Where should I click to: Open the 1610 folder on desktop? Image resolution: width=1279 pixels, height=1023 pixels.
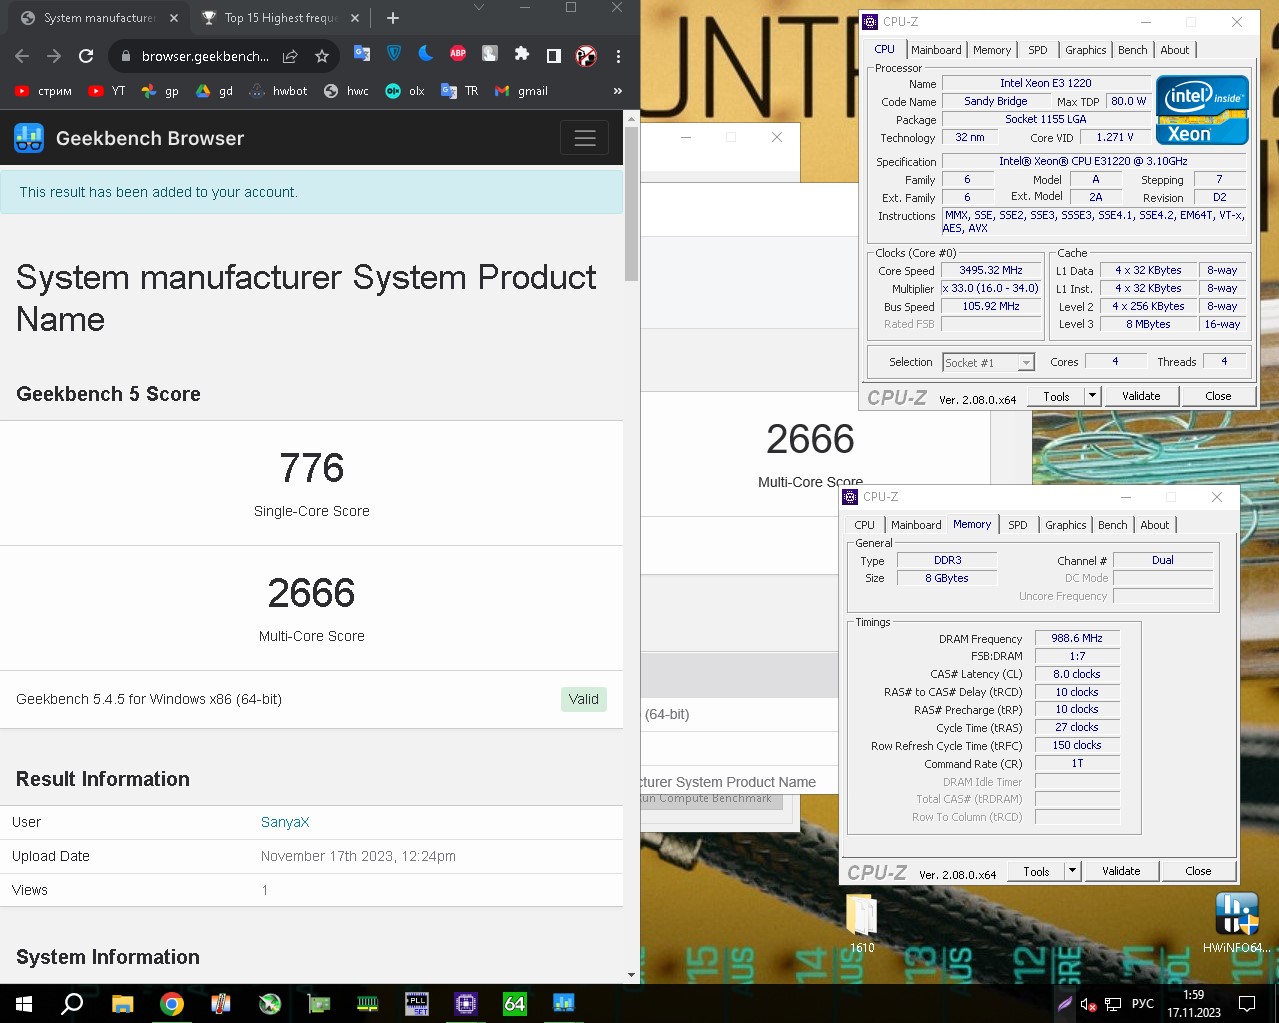pos(862,922)
